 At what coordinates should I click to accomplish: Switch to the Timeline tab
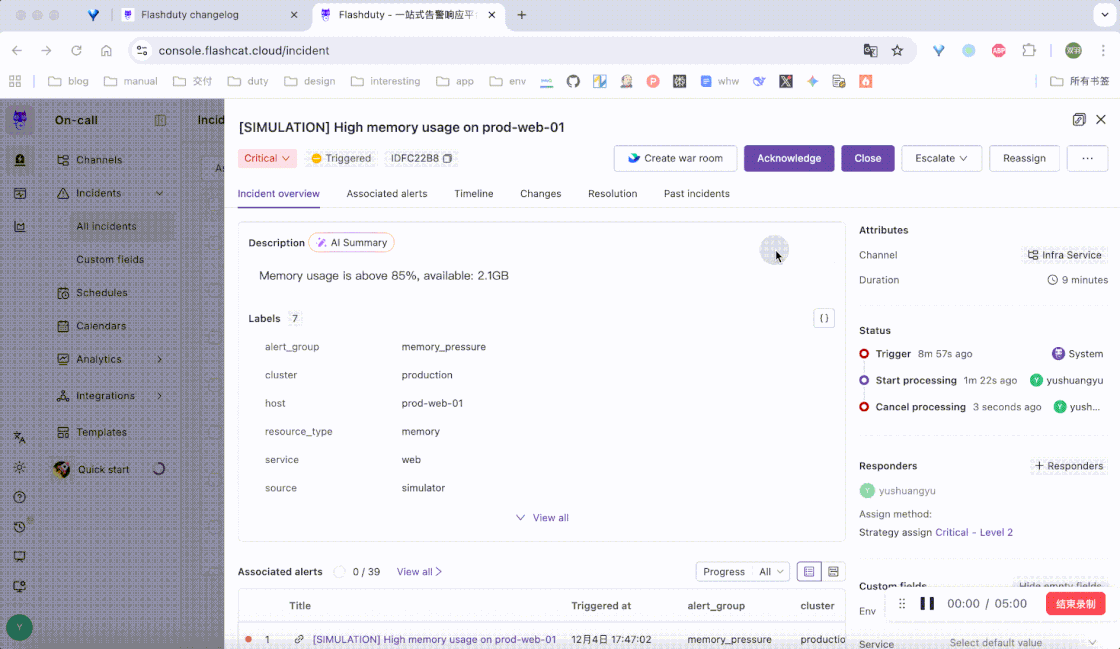pyautogui.click(x=473, y=194)
